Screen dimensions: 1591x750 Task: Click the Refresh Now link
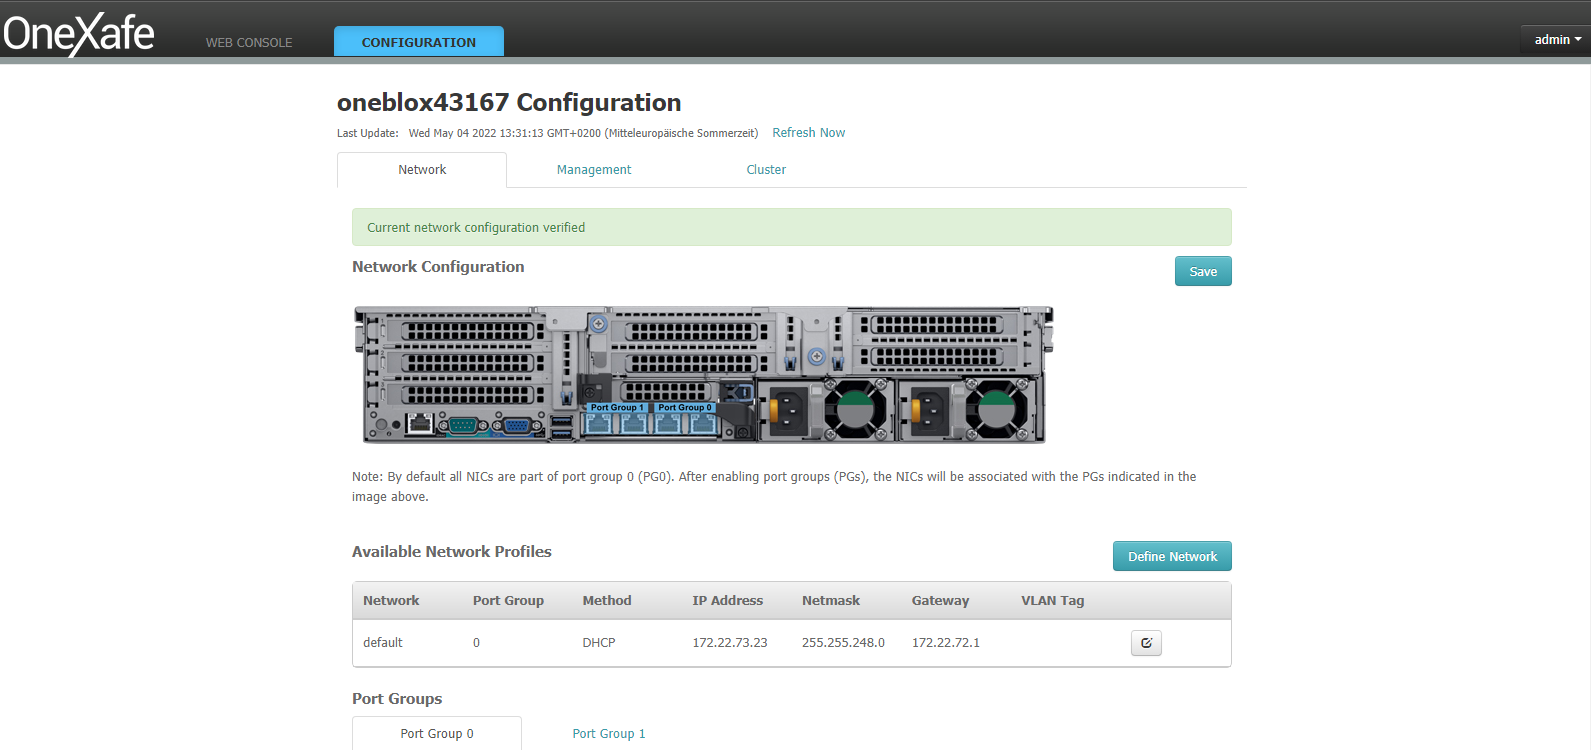[x=808, y=133]
